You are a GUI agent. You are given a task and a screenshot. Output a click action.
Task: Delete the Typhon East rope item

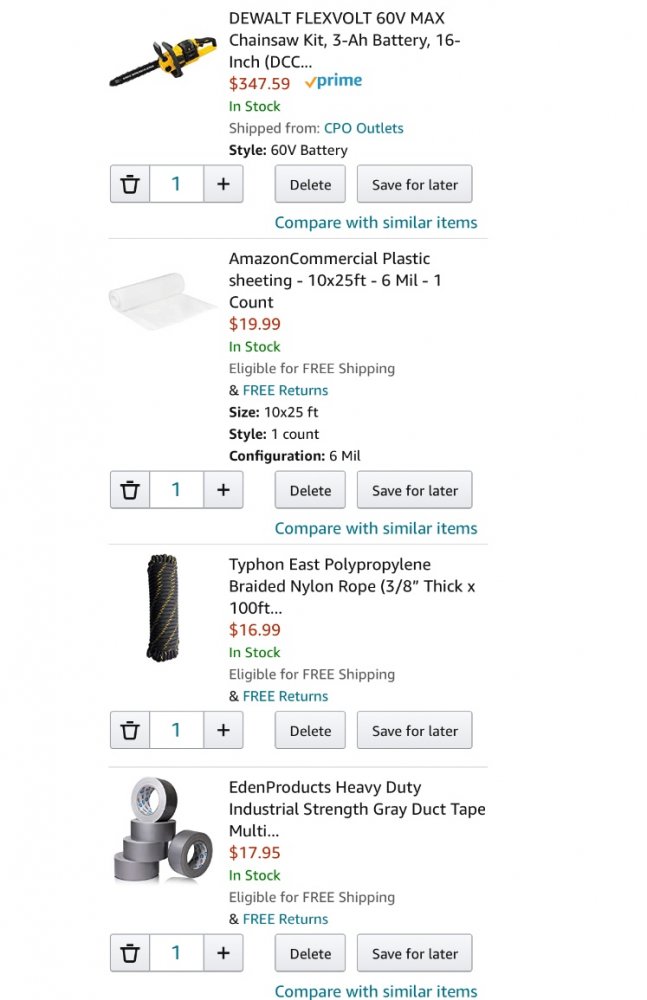click(310, 730)
